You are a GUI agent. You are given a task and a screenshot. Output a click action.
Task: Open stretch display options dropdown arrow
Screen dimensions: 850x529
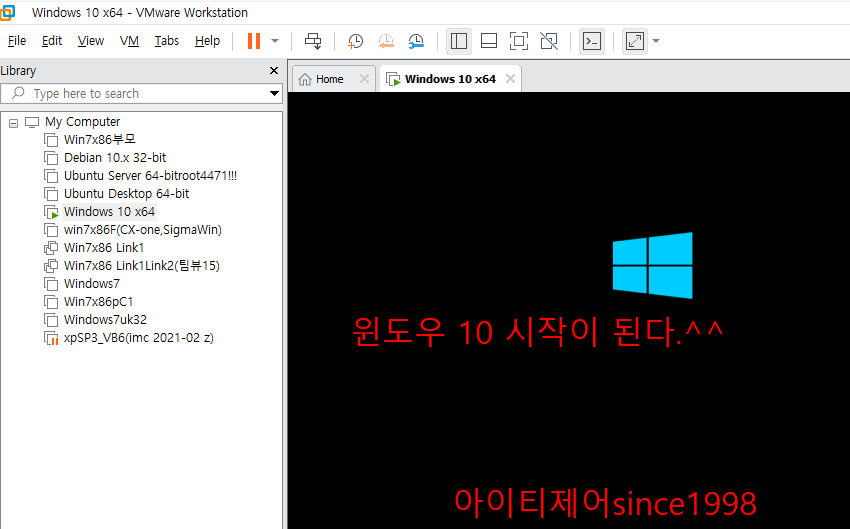(x=656, y=41)
